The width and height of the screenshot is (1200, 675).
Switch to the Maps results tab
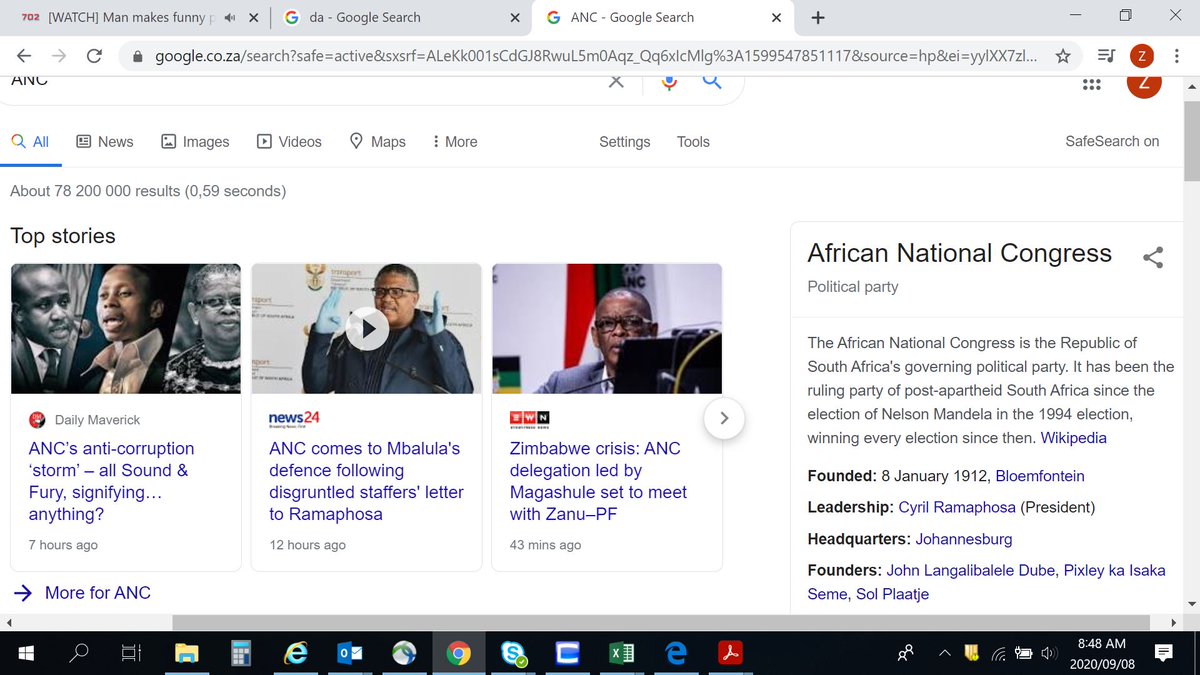click(377, 142)
